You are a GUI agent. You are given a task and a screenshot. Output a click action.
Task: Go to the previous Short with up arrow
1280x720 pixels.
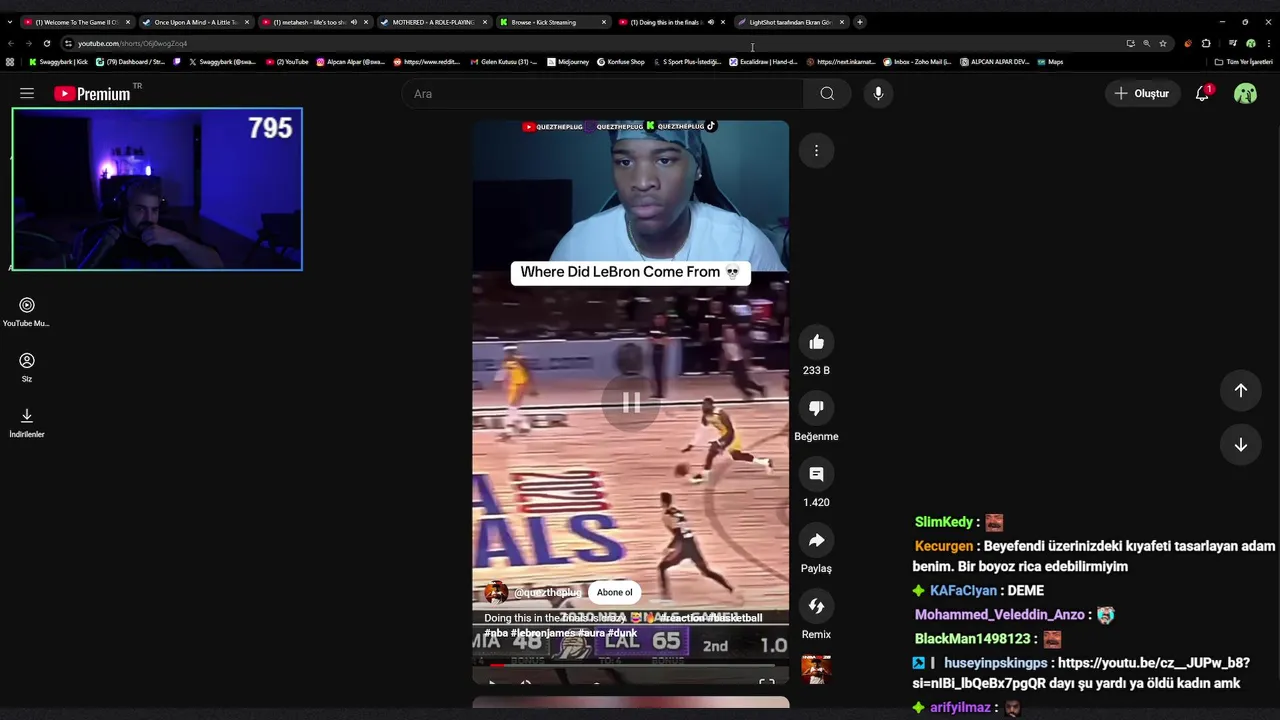click(x=1240, y=390)
